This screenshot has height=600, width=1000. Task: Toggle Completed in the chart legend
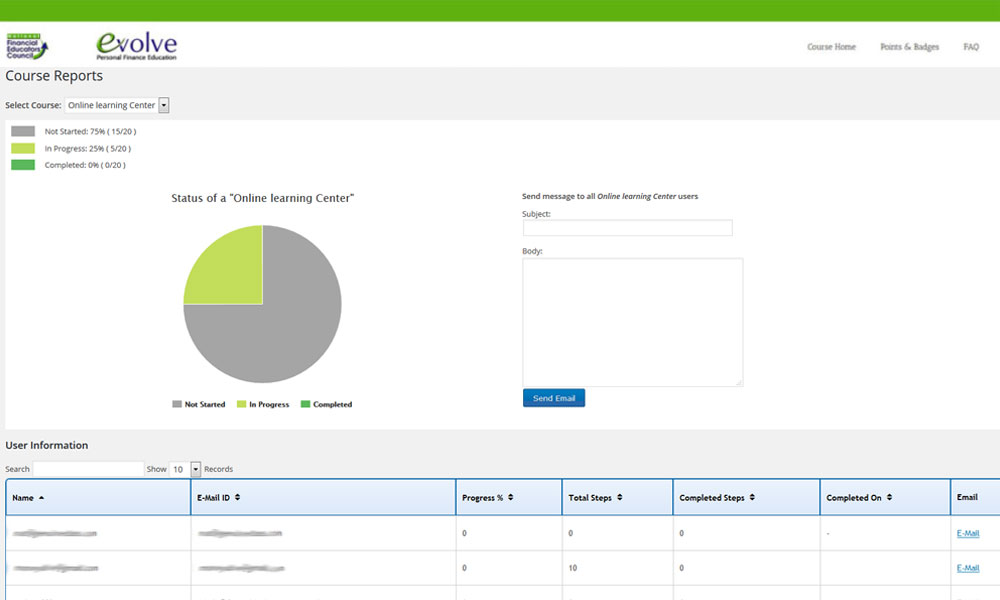click(327, 404)
